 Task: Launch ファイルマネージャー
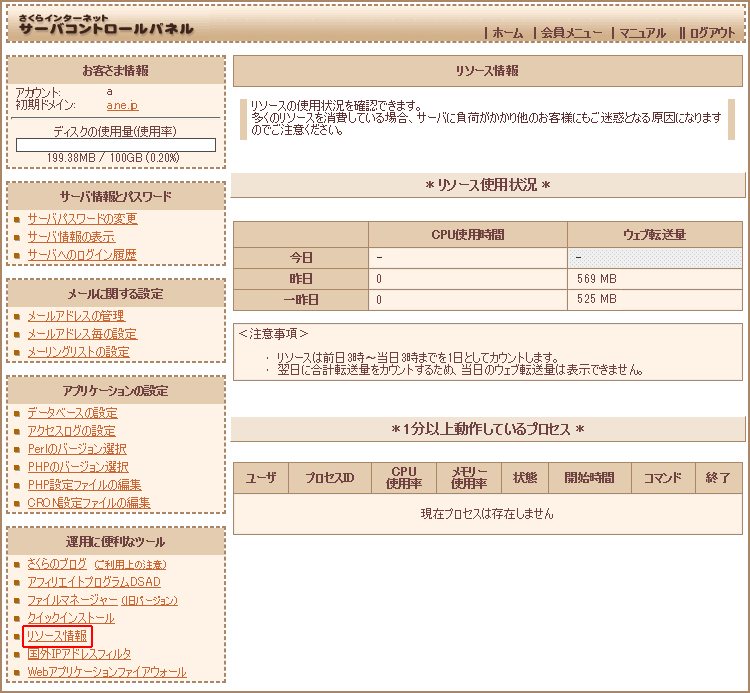72,600
